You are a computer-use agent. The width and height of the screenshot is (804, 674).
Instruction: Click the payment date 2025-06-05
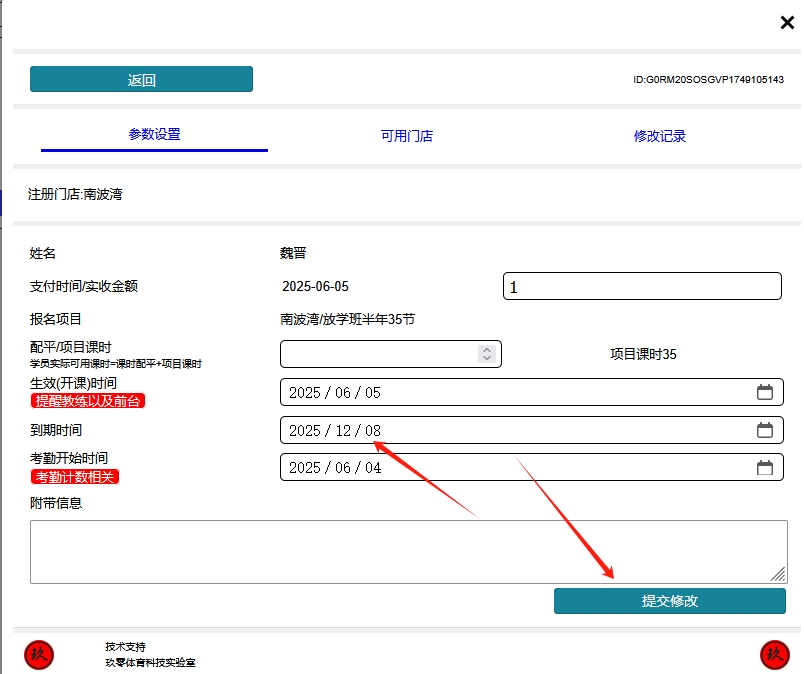(315, 286)
